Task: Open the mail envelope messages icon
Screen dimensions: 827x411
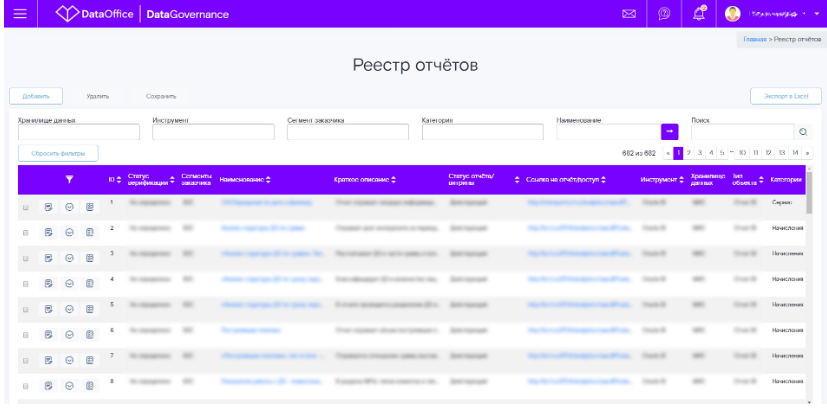Action: 629,14
